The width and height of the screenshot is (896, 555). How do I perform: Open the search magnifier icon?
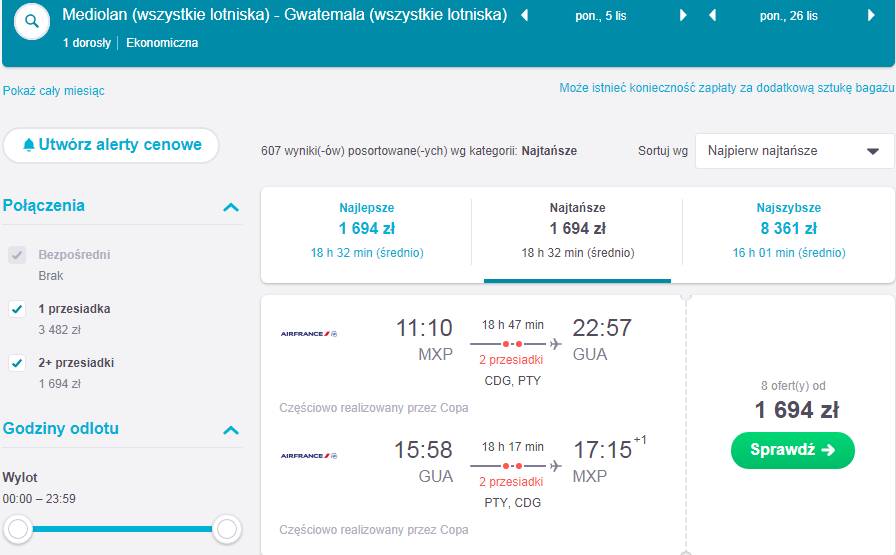32,22
